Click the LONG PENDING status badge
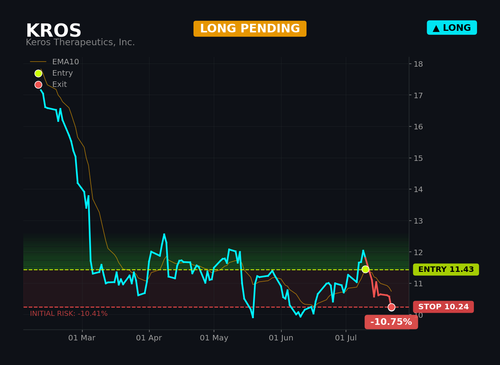This screenshot has width=500, height=365. tap(250, 29)
